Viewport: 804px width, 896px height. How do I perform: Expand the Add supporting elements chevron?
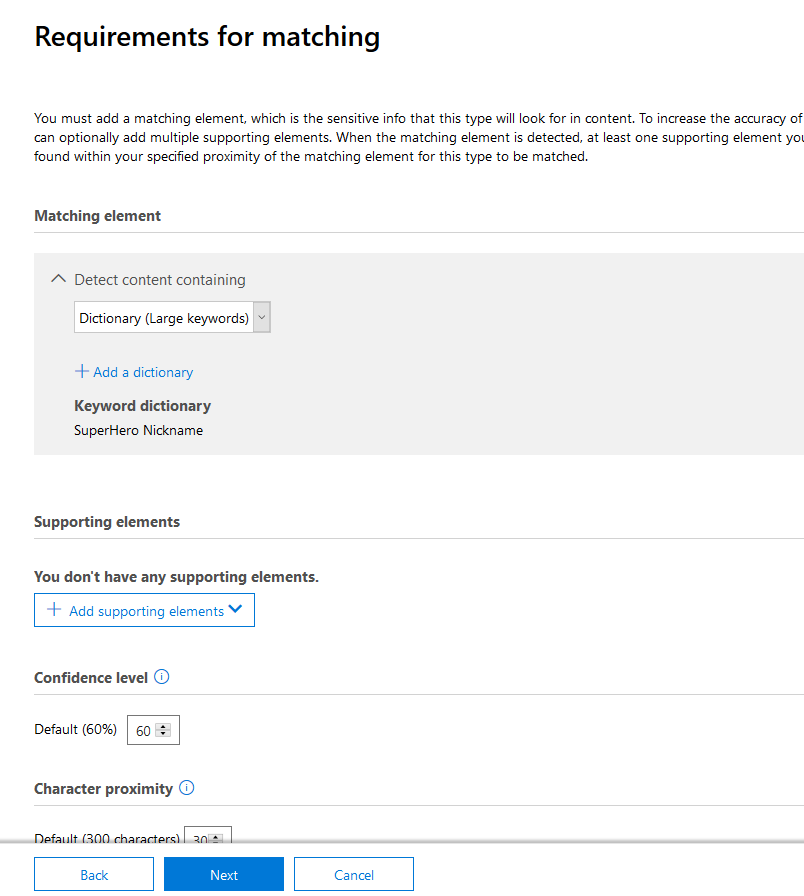click(x=236, y=610)
